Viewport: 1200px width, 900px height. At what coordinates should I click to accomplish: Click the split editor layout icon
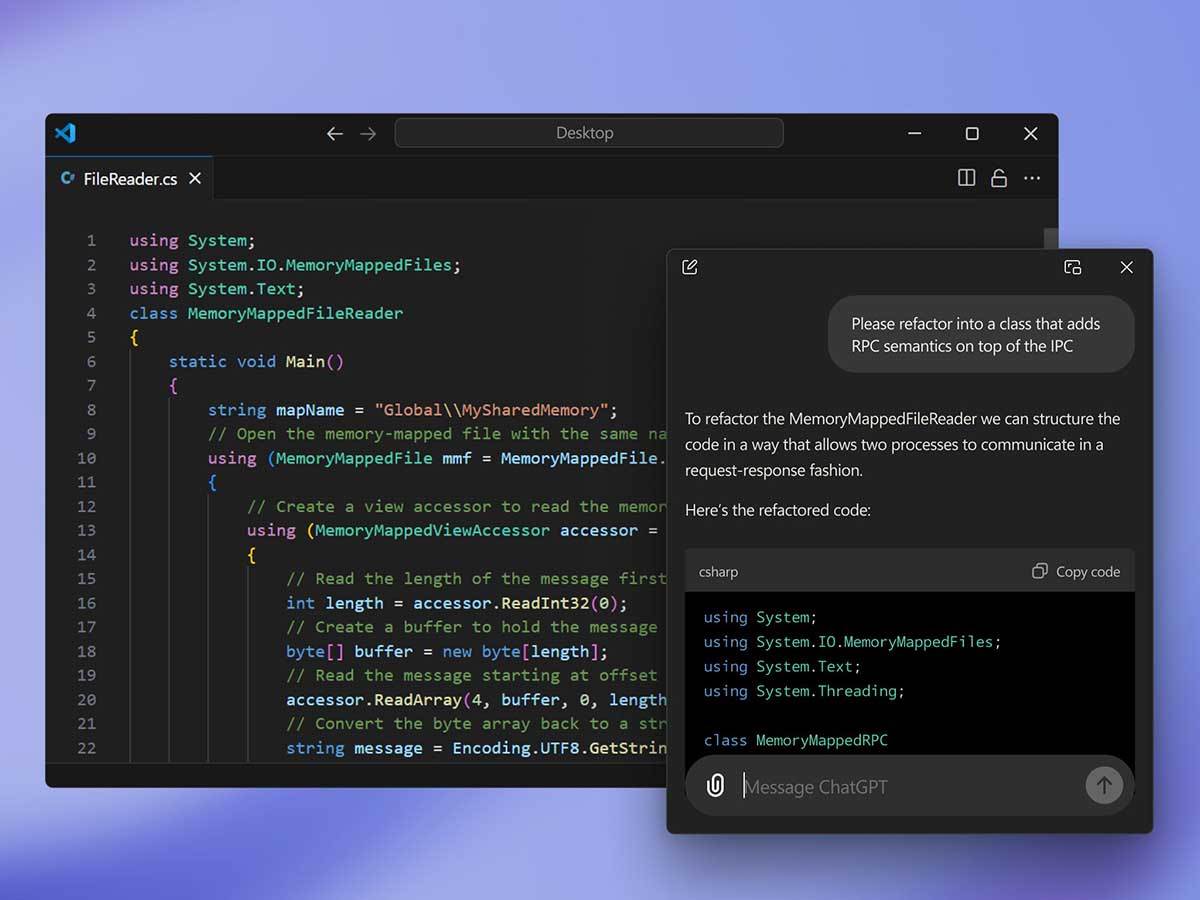click(x=966, y=178)
